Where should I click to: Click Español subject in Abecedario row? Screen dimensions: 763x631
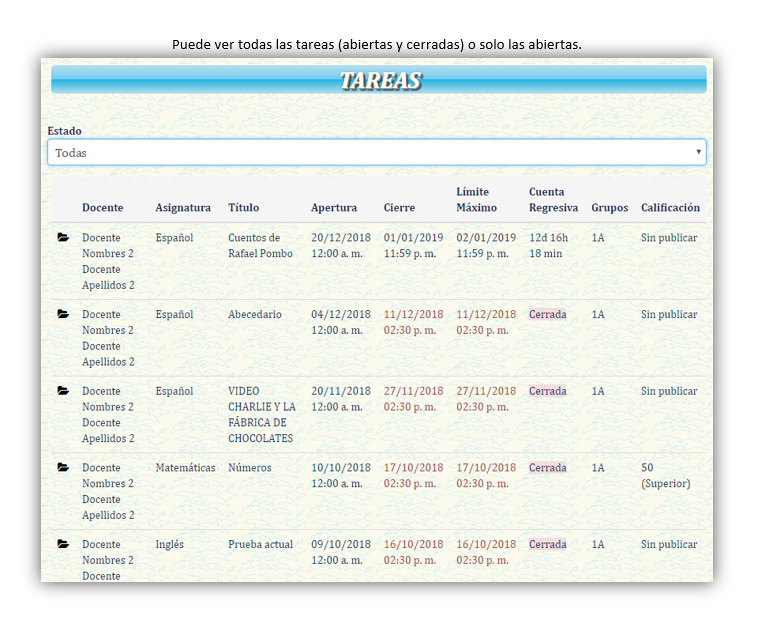[174, 314]
